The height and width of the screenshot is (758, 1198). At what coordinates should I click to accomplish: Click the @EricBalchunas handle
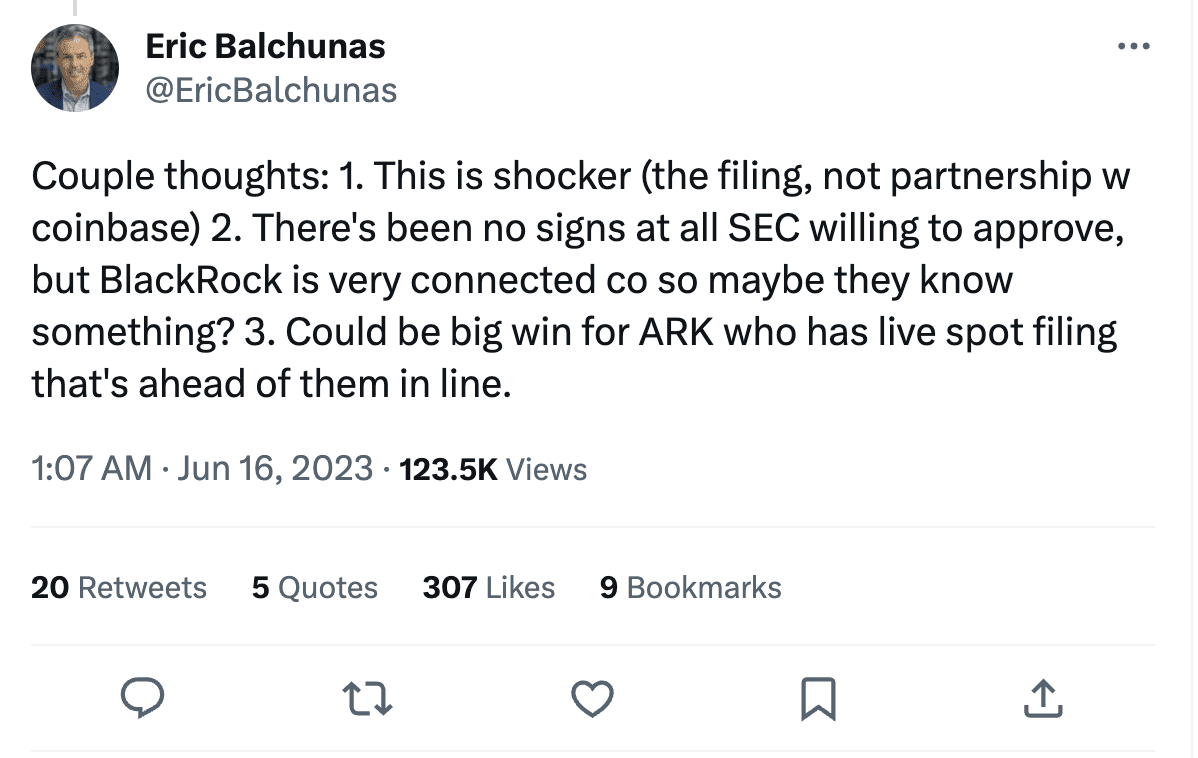tap(271, 90)
